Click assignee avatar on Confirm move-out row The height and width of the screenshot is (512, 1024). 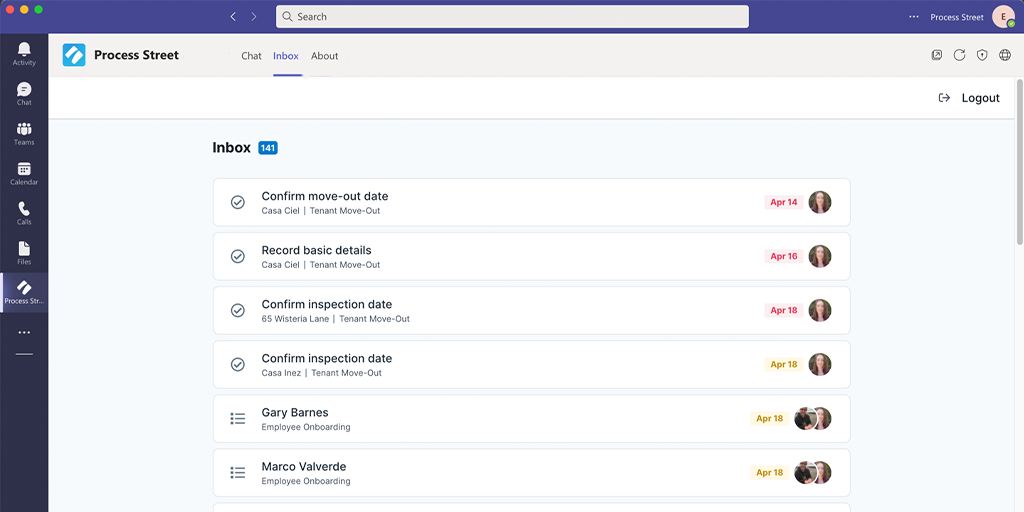(820, 202)
